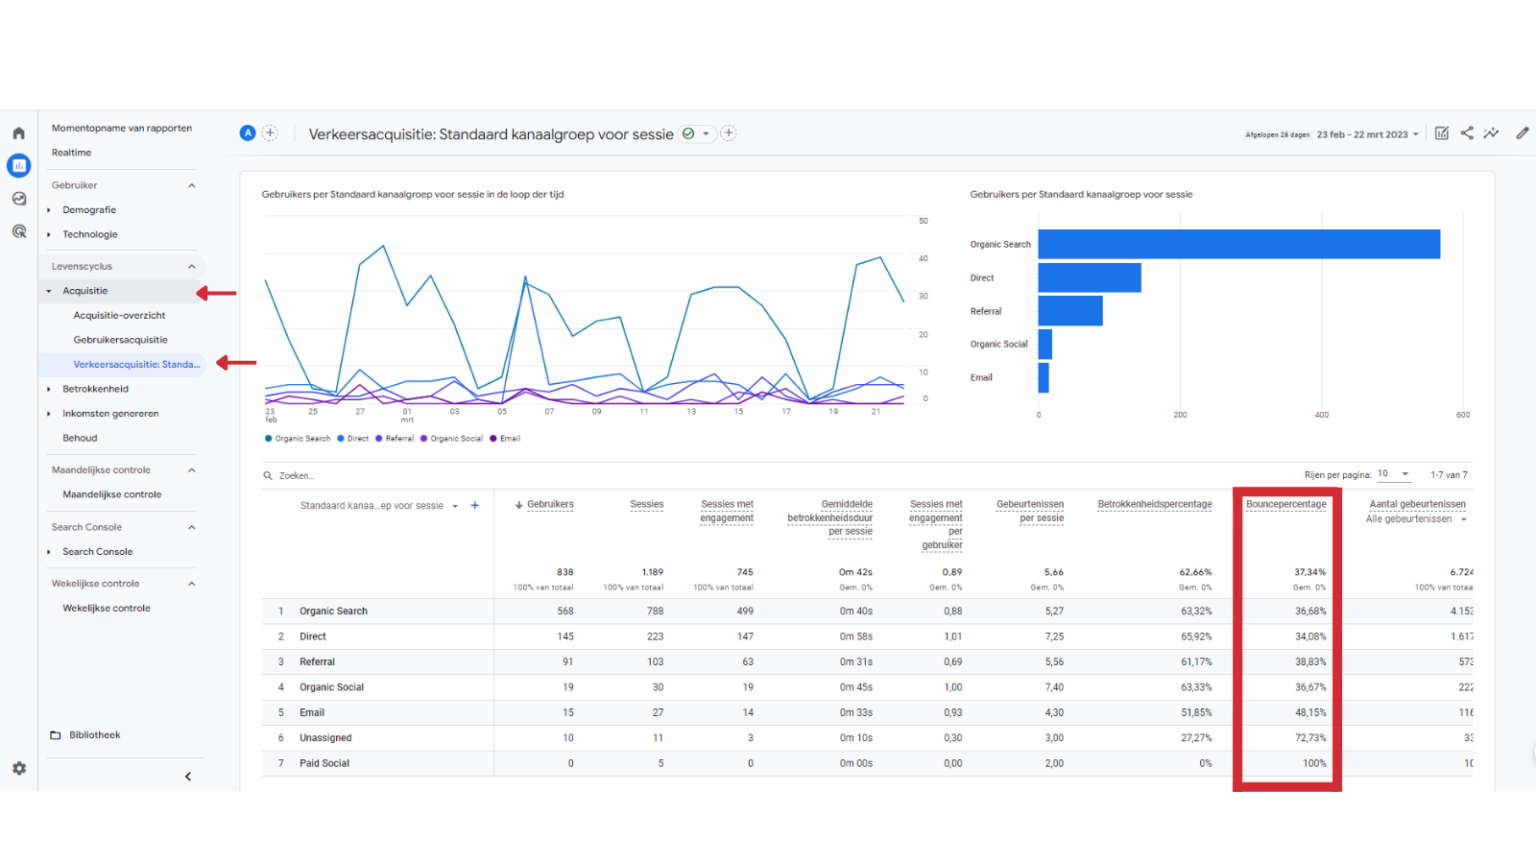Sort by Aantal gebeurtenissen column header
Image resolution: width=1536 pixels, height=864 pixels.
[1417, 505]
